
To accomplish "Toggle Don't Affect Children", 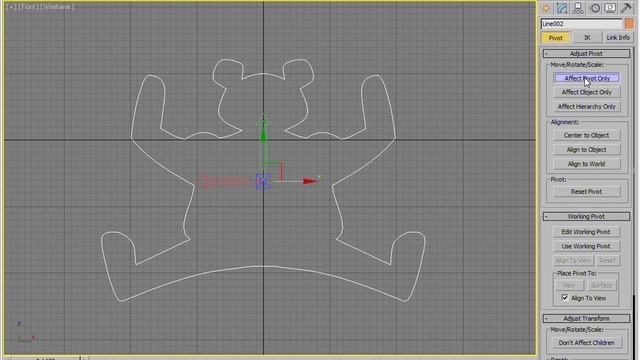I will point(587,343).
